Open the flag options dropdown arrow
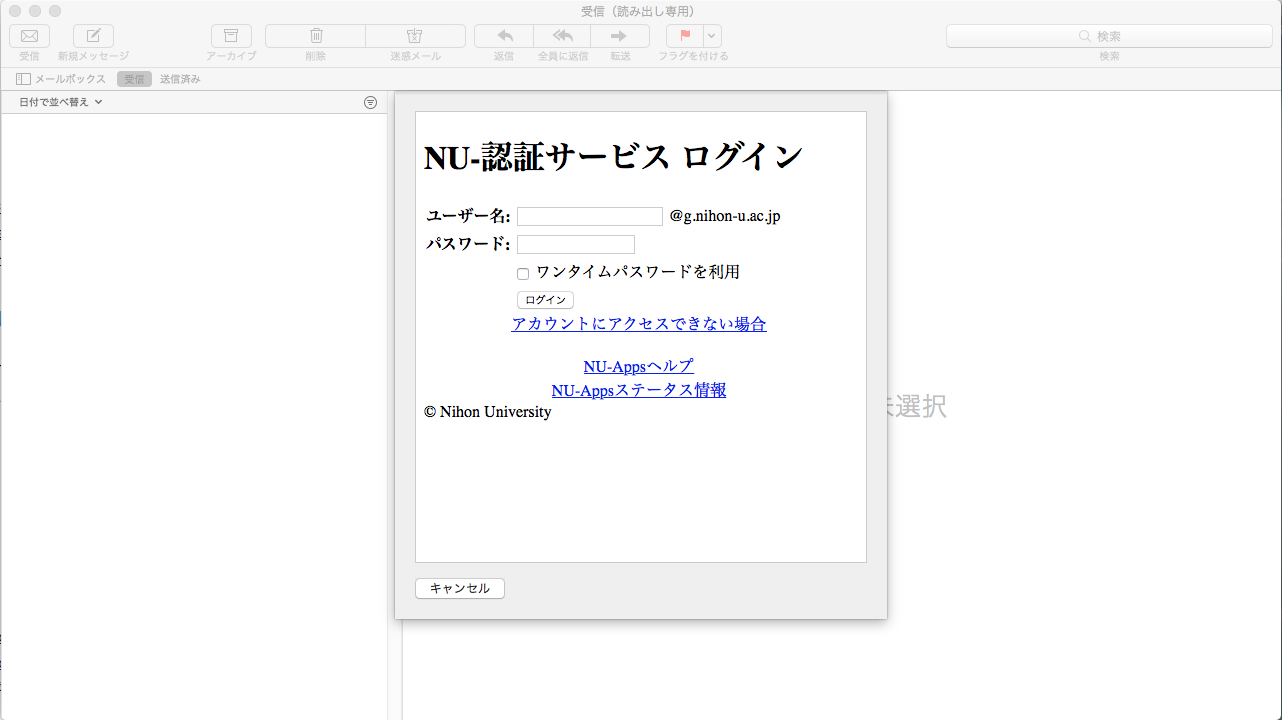The image size is (1282, 720). 712,36
